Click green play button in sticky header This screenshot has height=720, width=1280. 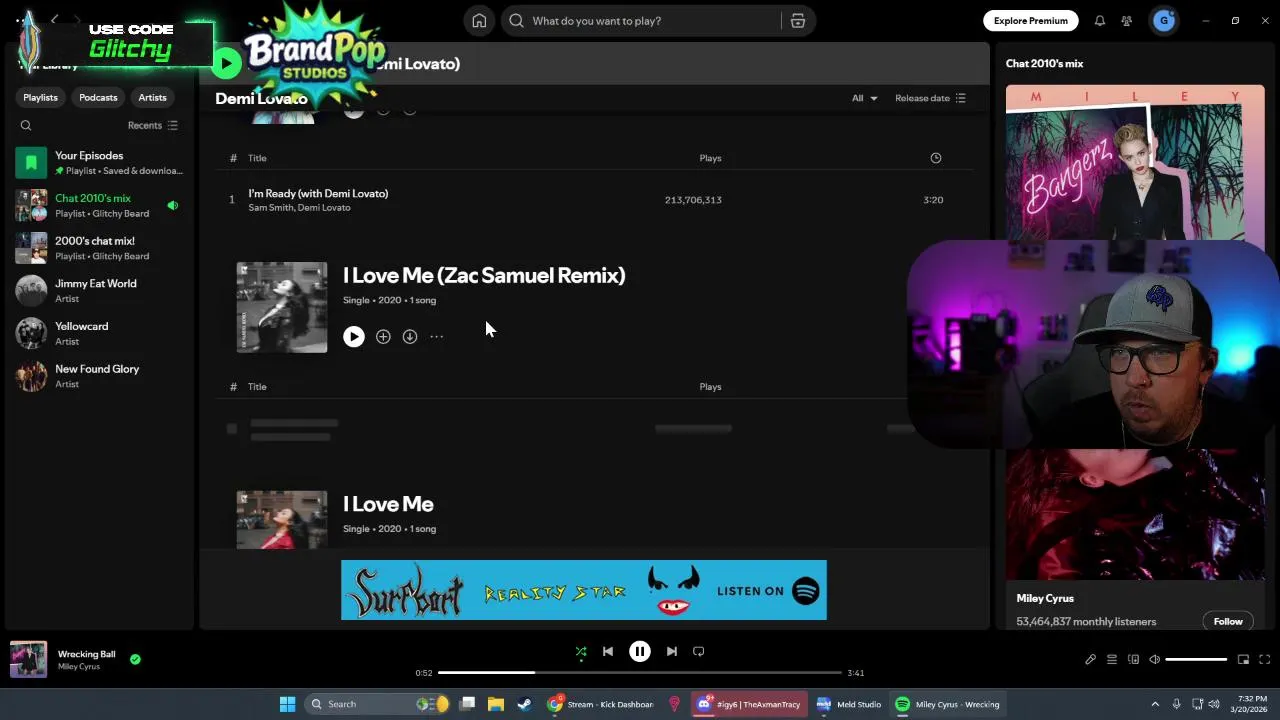pyautogui.click(x=226, y=63)
